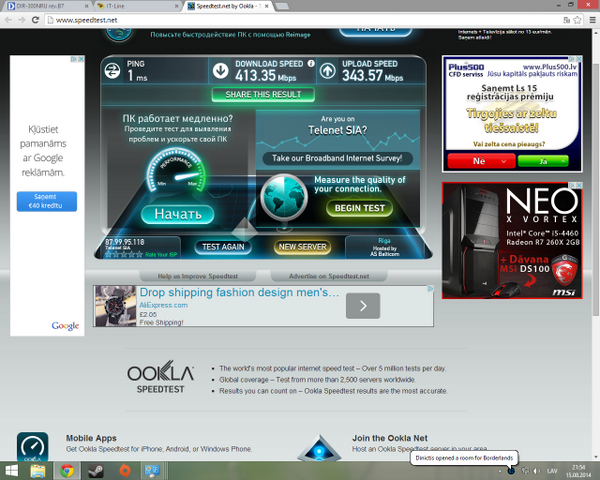Click the browser back arrow
The width and height of the screenshot is (600, 480).
tap(8, 20)
